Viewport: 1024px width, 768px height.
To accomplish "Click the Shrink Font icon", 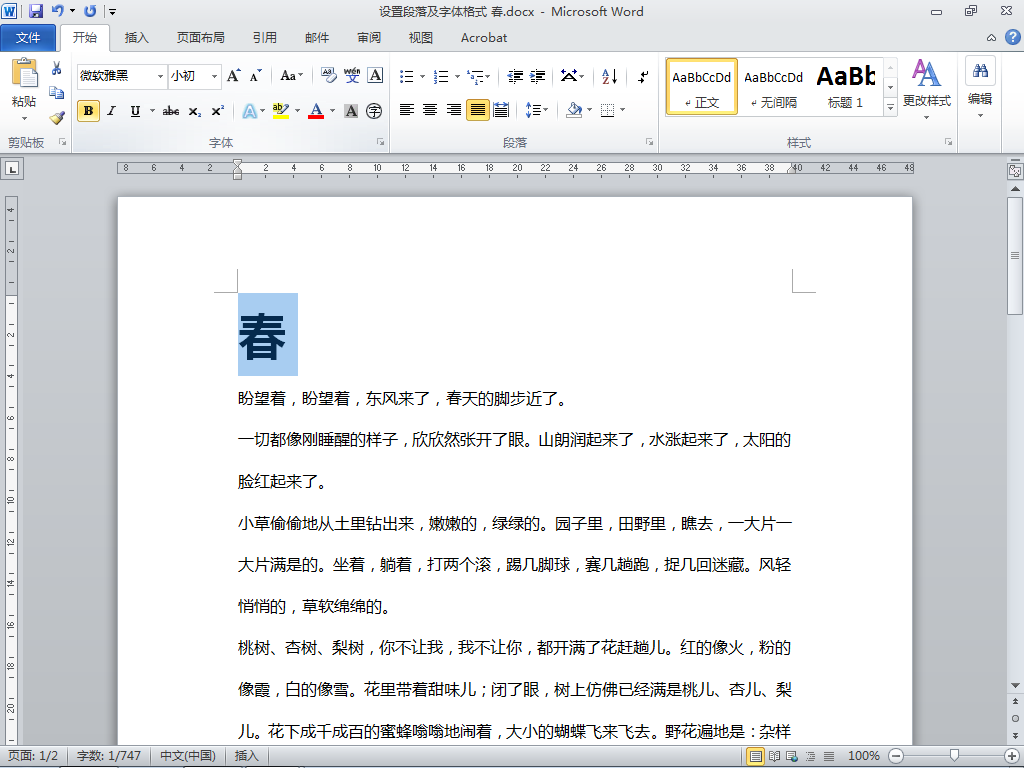I will coord(256,76).
